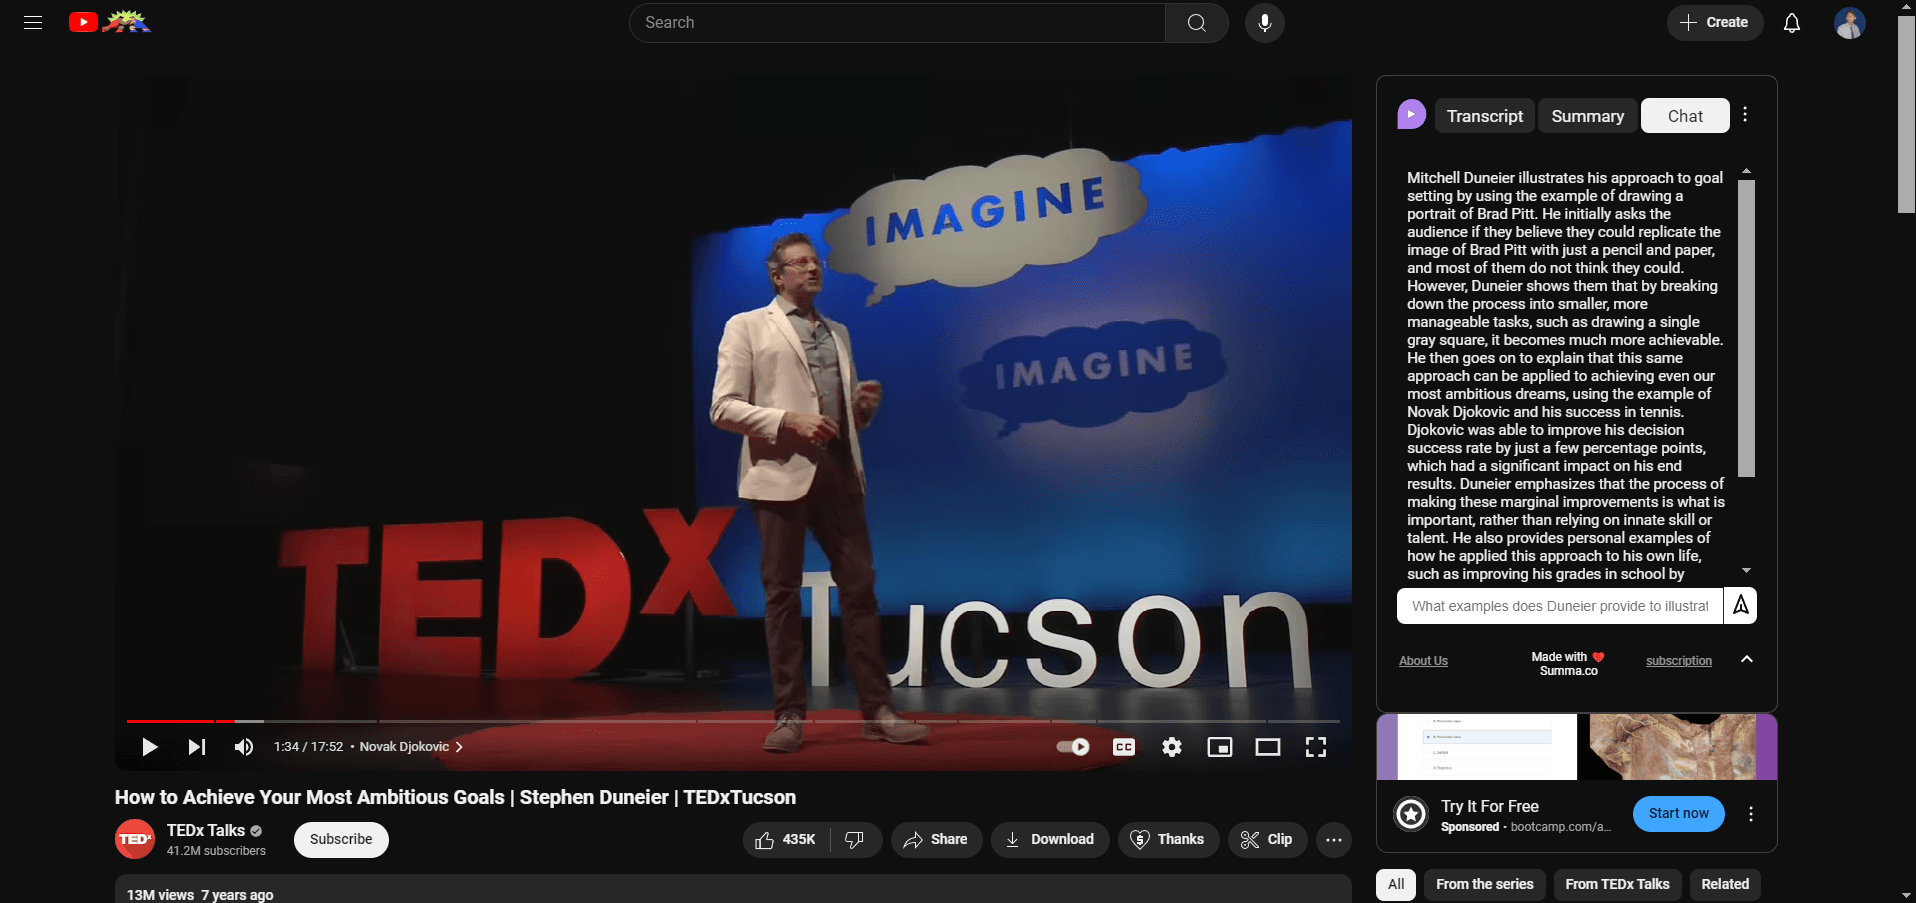
Task: Open sponsored ad options menu
Action: pos(1750,814)
